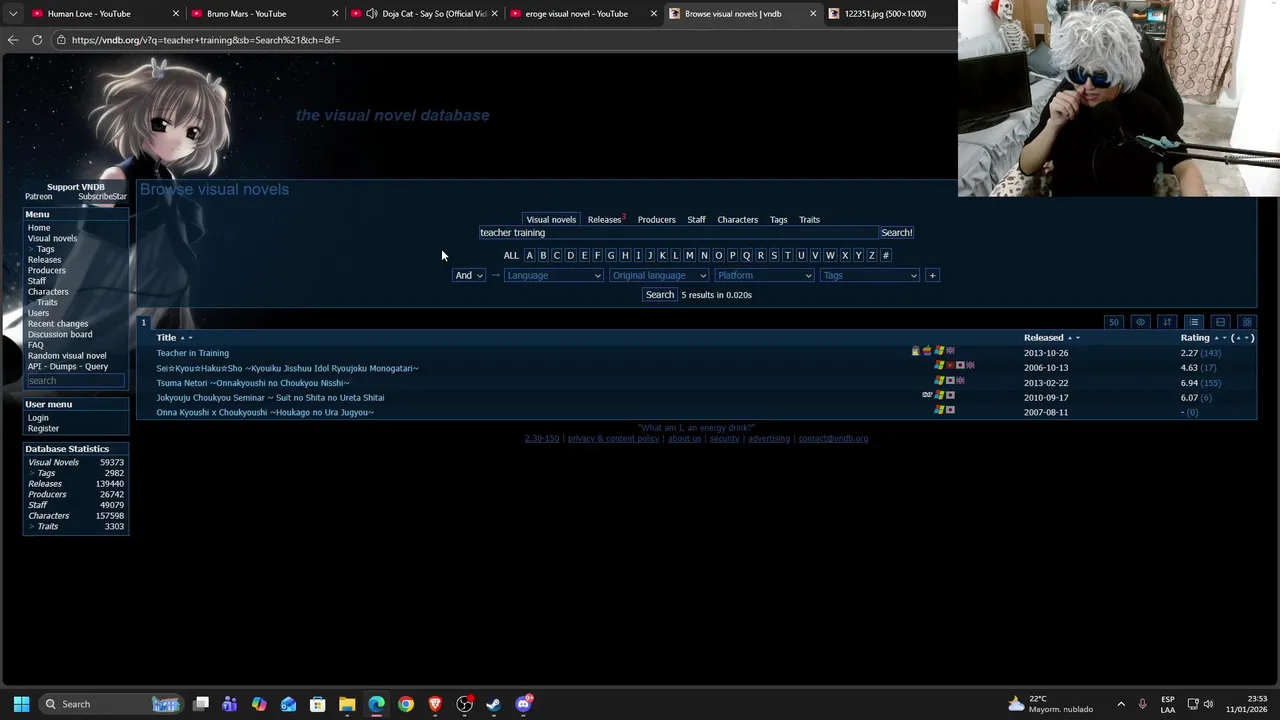Open File Explorer from taskbar
The height and width of the screenshot is (720, 1280).
click(x=347, y=704)
